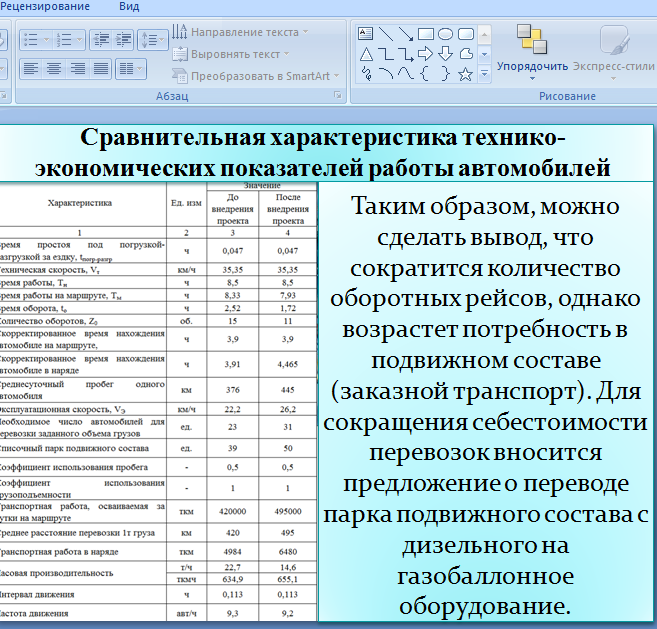Select the straight Line shape
Screen dimensions: 657x629
(386, 34)
